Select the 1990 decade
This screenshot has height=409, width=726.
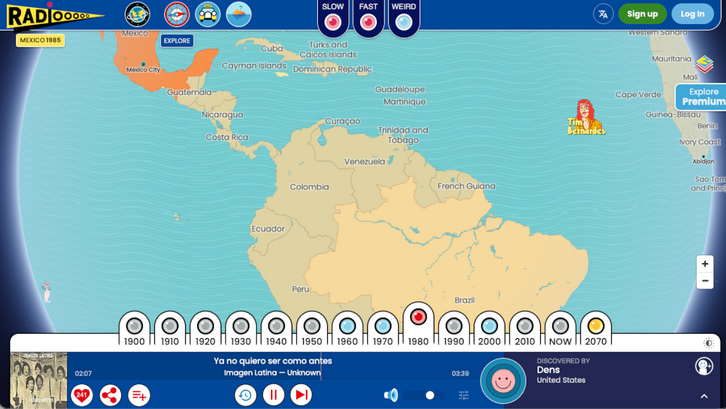tap(454, 329)
